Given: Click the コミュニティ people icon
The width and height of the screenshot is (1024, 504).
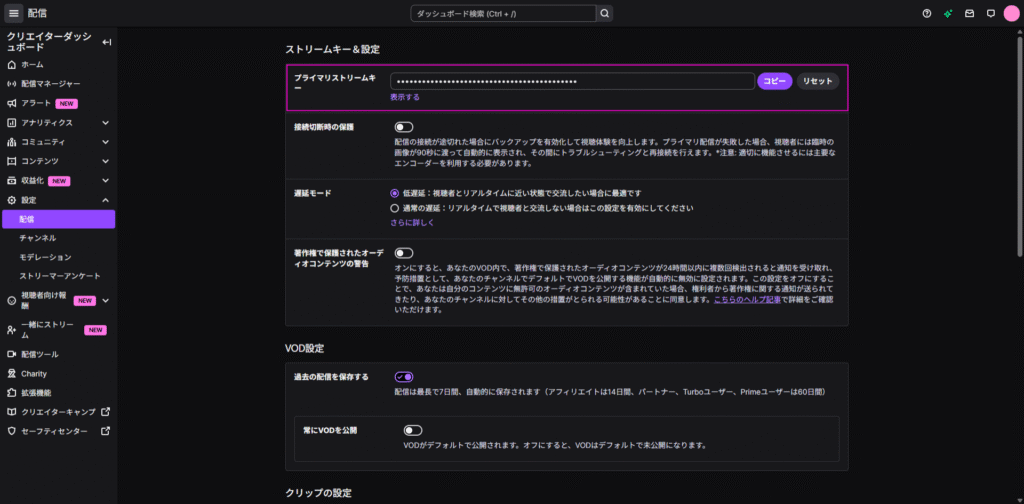Looking at the screenshot, I should point(11,142).
